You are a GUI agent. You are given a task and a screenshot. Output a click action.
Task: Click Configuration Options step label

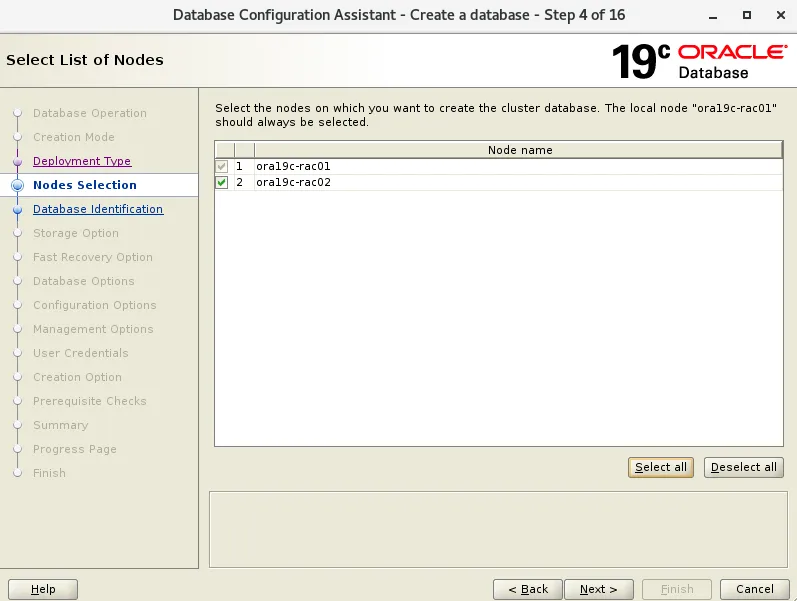tap(95, 305)
